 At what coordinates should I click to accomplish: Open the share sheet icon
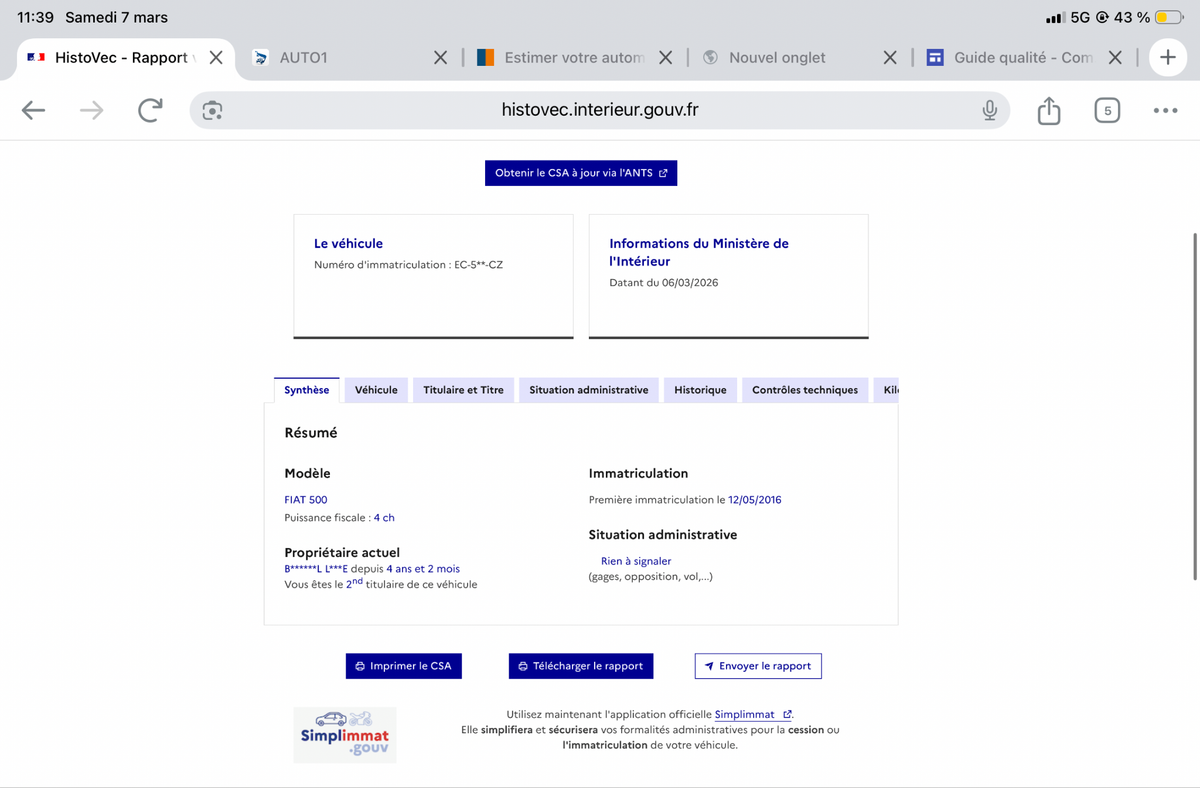1048,110
